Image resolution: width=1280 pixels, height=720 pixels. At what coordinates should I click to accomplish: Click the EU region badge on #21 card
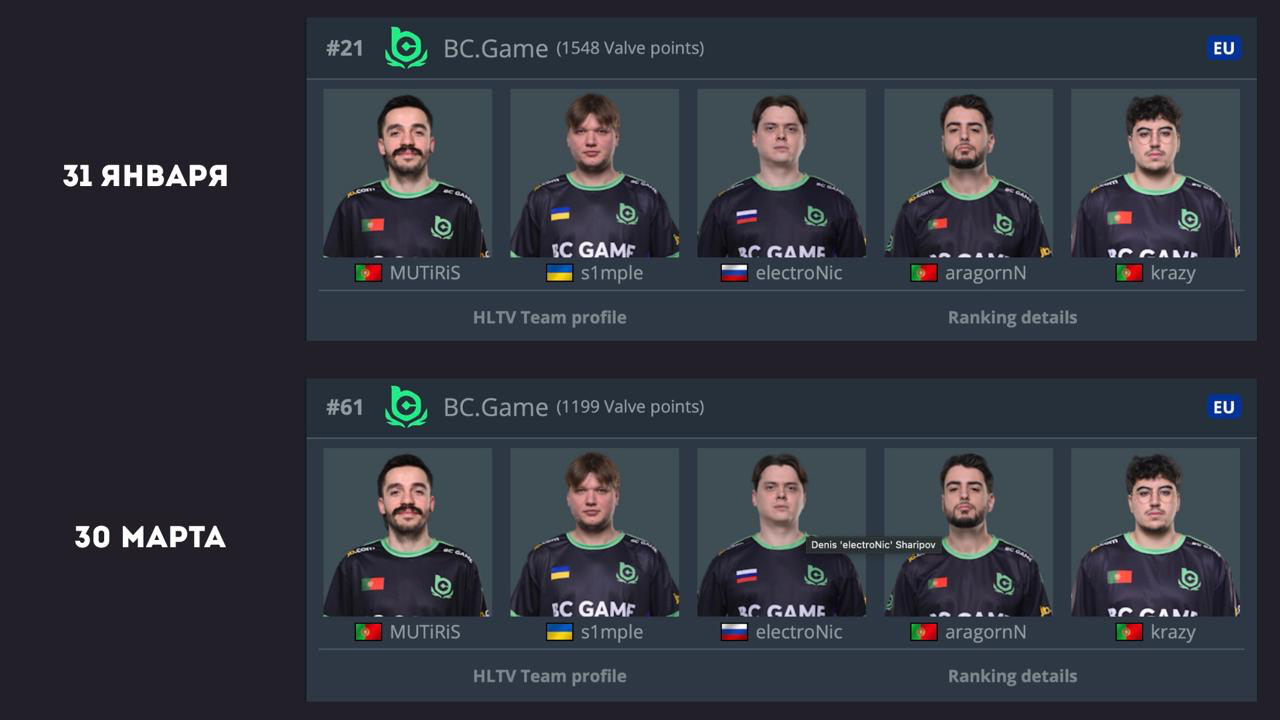coord(1224,48)
